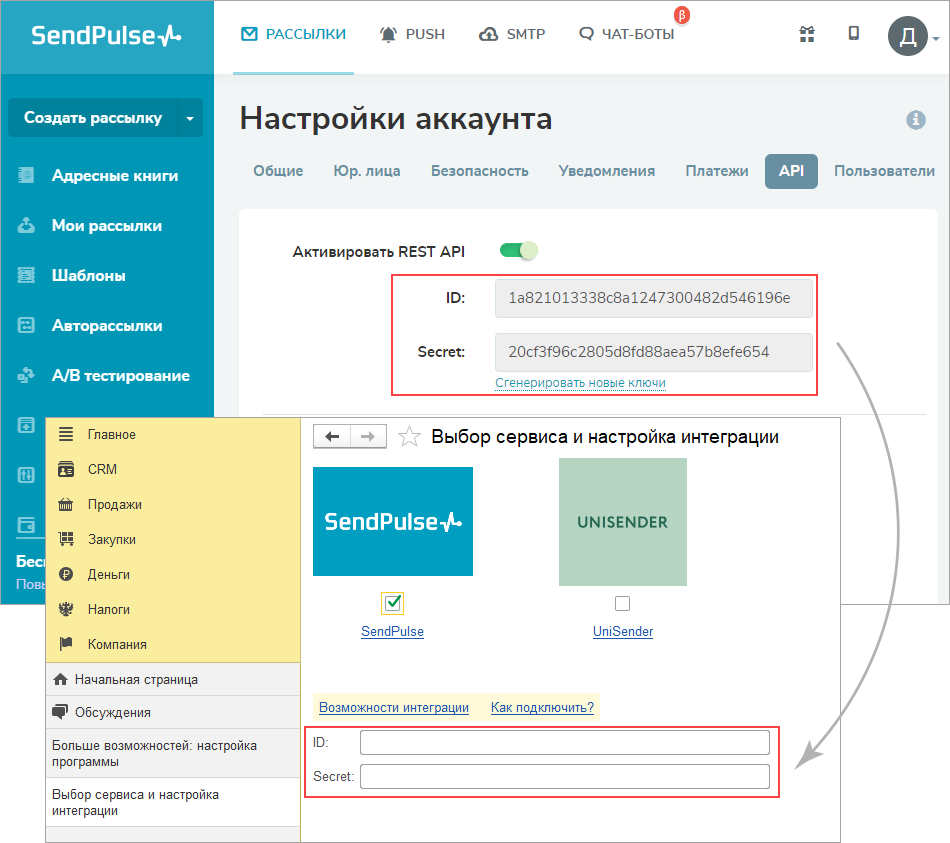
Task: Open the Безопасность tab
Action: (x=480, y=171)
